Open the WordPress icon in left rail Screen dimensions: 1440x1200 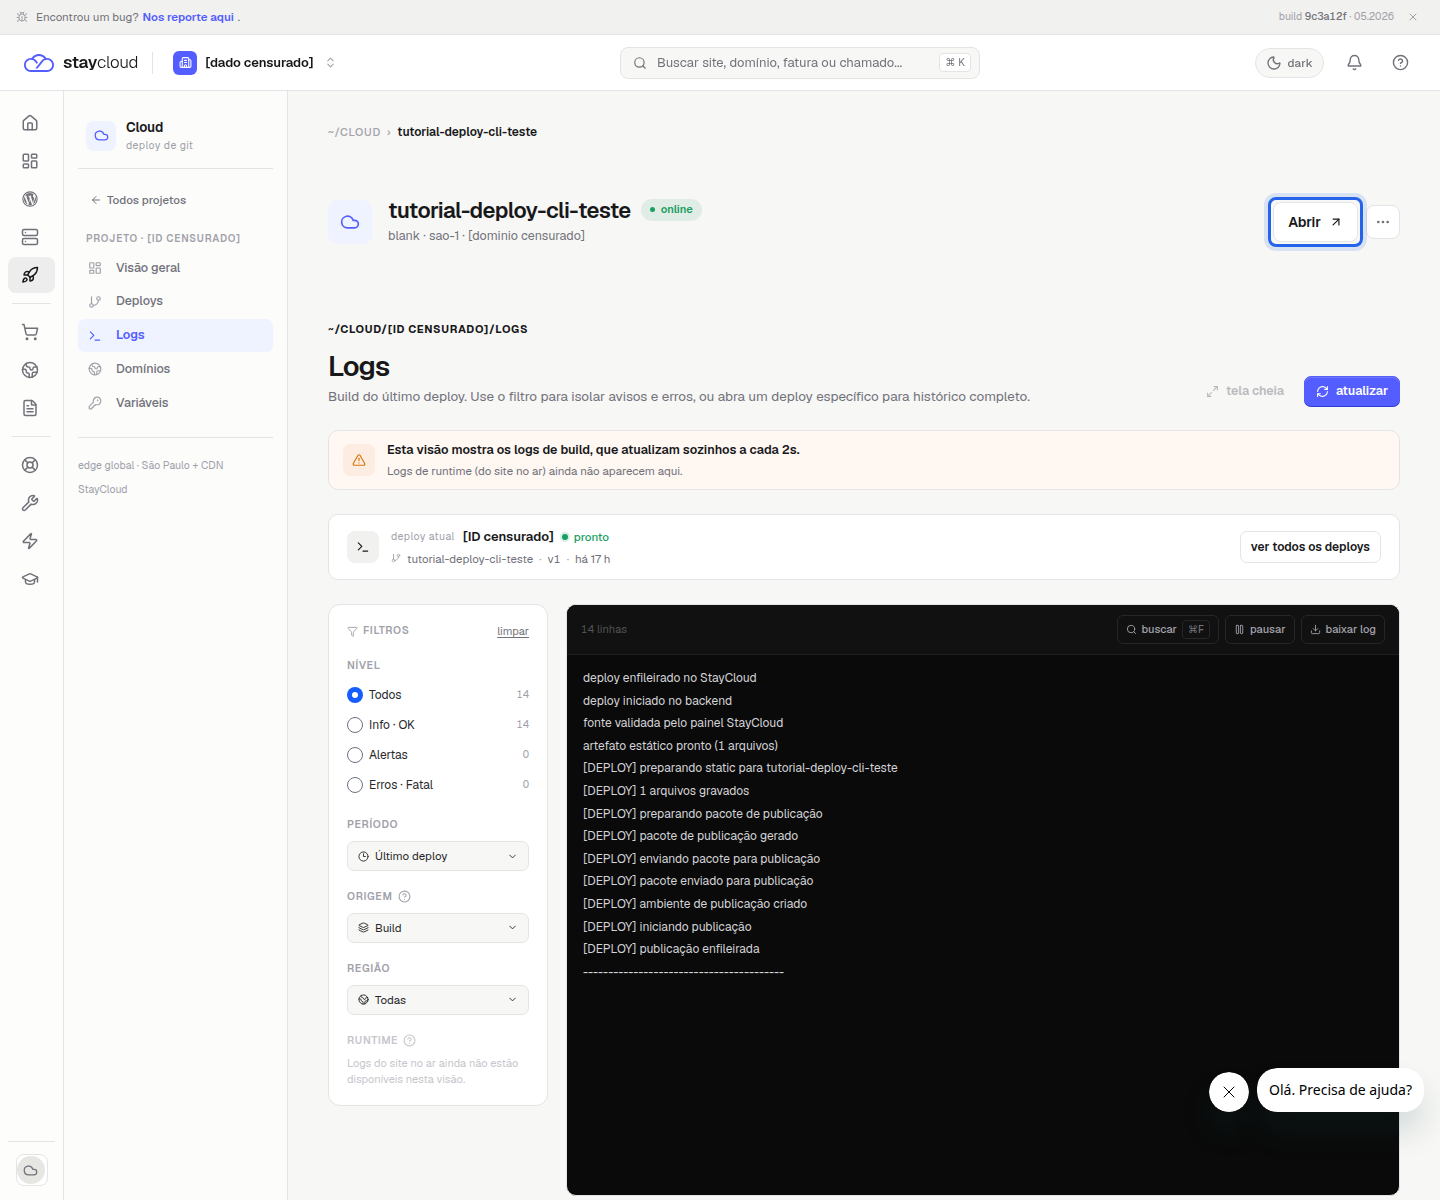[x=30, y=199]
